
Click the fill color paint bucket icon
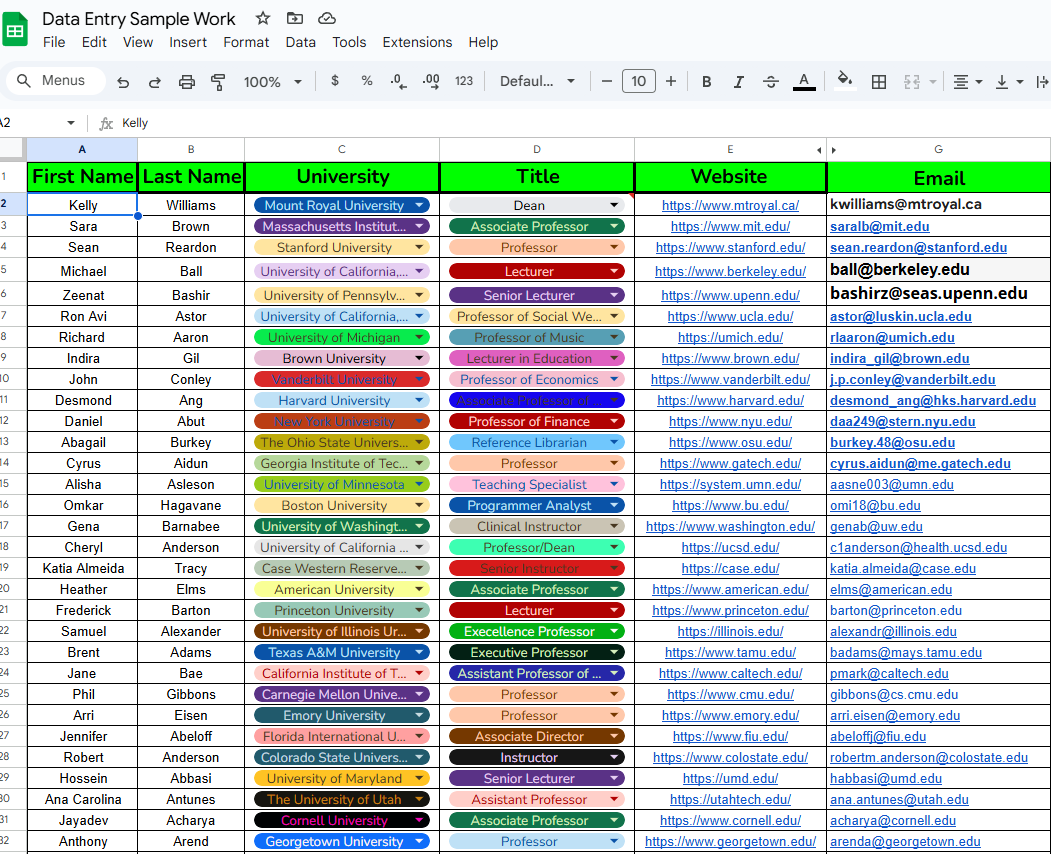pyautogui.click(x=845, y=80)
